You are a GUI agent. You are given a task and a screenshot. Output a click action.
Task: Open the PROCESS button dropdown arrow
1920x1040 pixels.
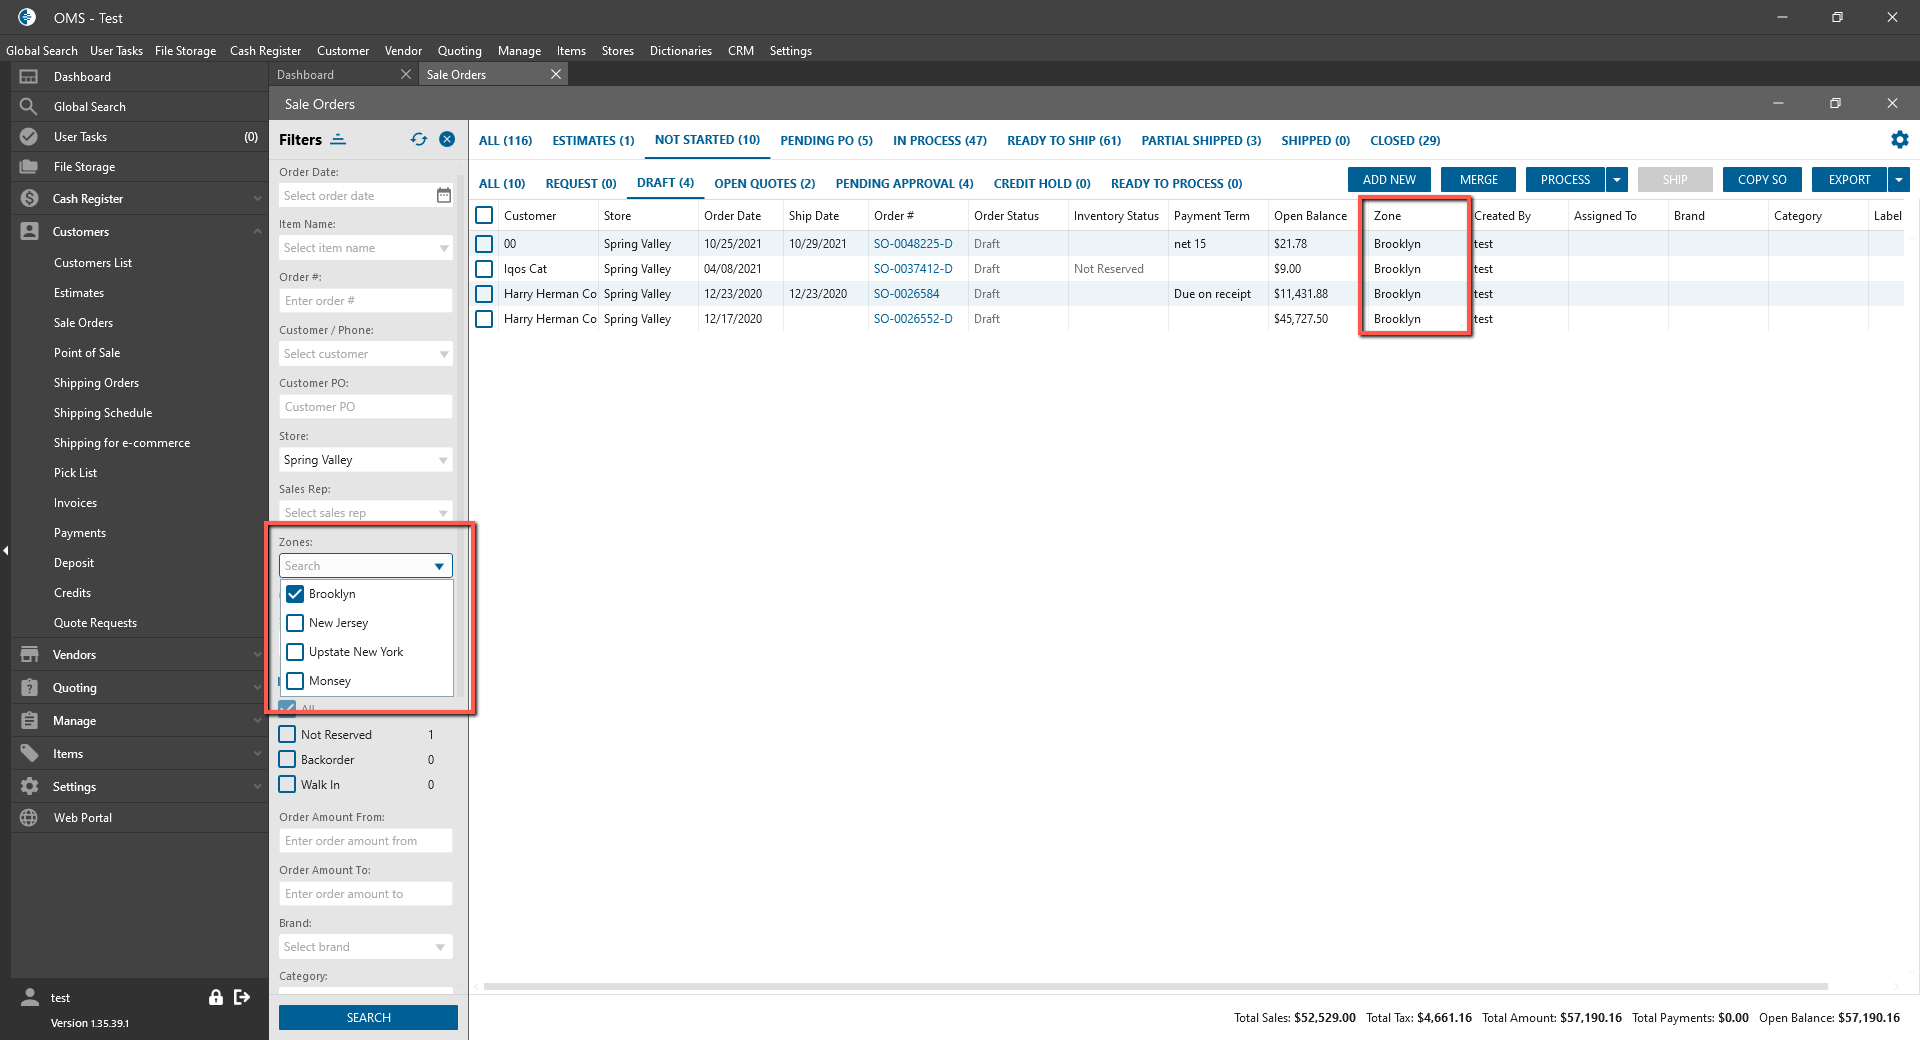pos(1617,180)
